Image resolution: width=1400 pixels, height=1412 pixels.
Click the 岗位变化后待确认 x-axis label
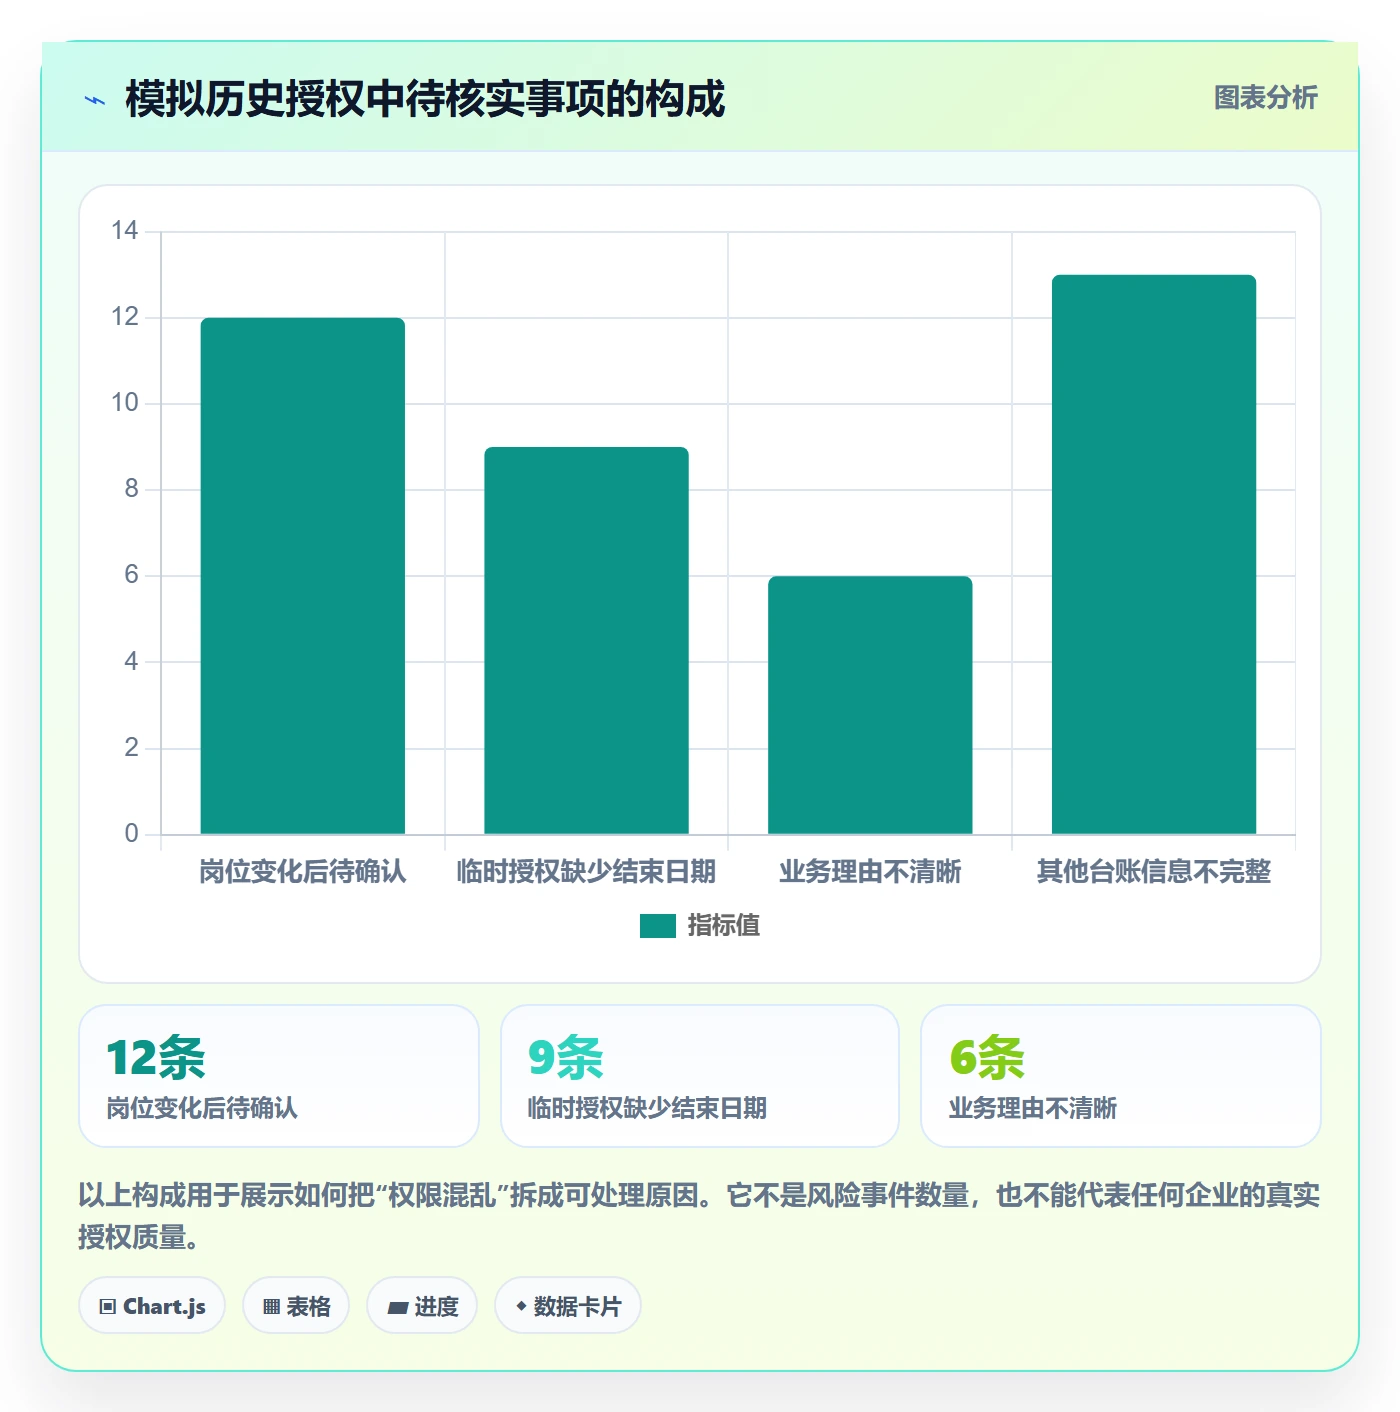303,872
